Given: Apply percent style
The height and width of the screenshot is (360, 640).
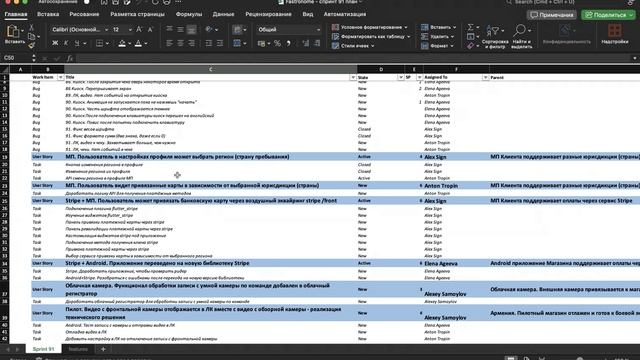Looking at the screenshot, I should click(277, 43).
